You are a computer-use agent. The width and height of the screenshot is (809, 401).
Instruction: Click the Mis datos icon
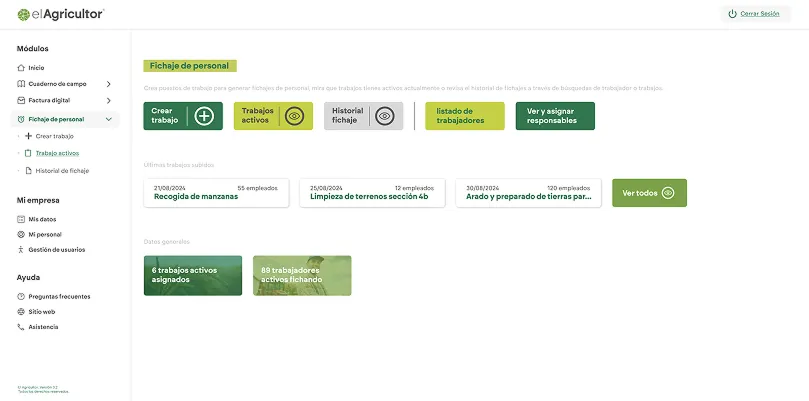coord(21,219)
